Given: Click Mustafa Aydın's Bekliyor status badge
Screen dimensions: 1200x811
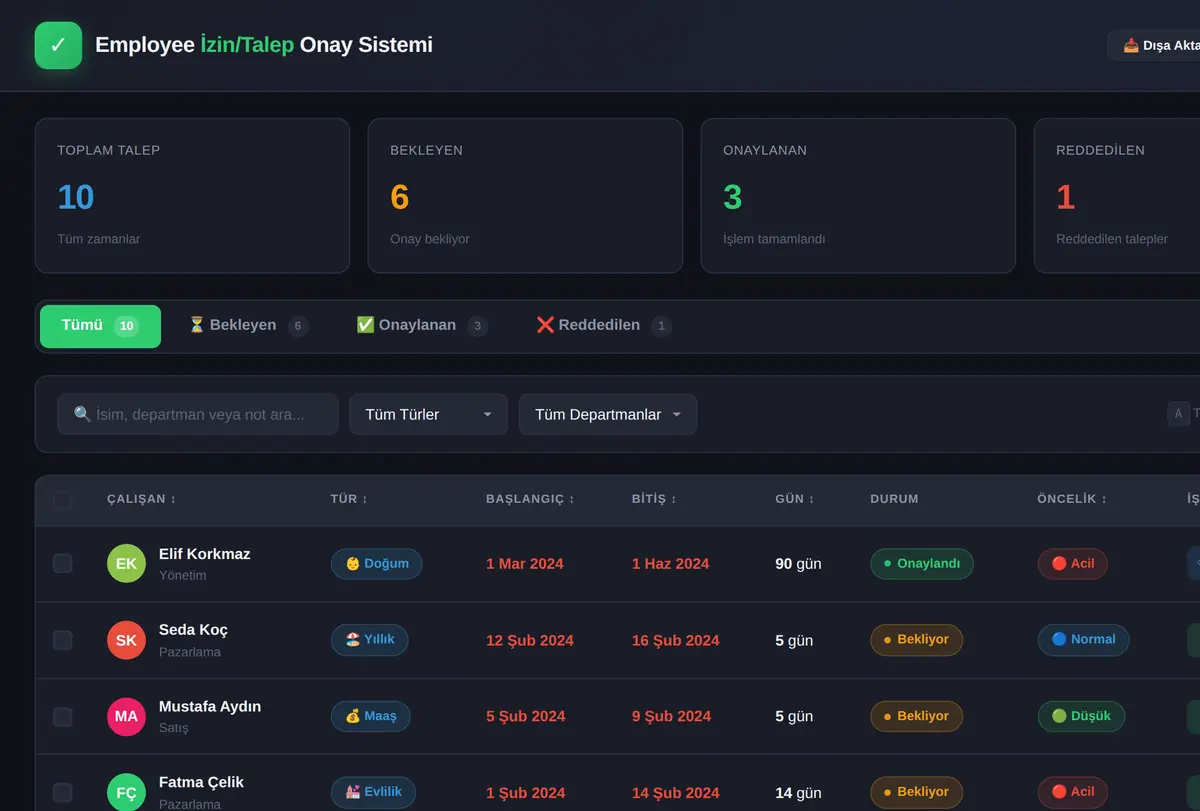Looking at the screenshot, I should pyautogui.click(x=916, y=716).
